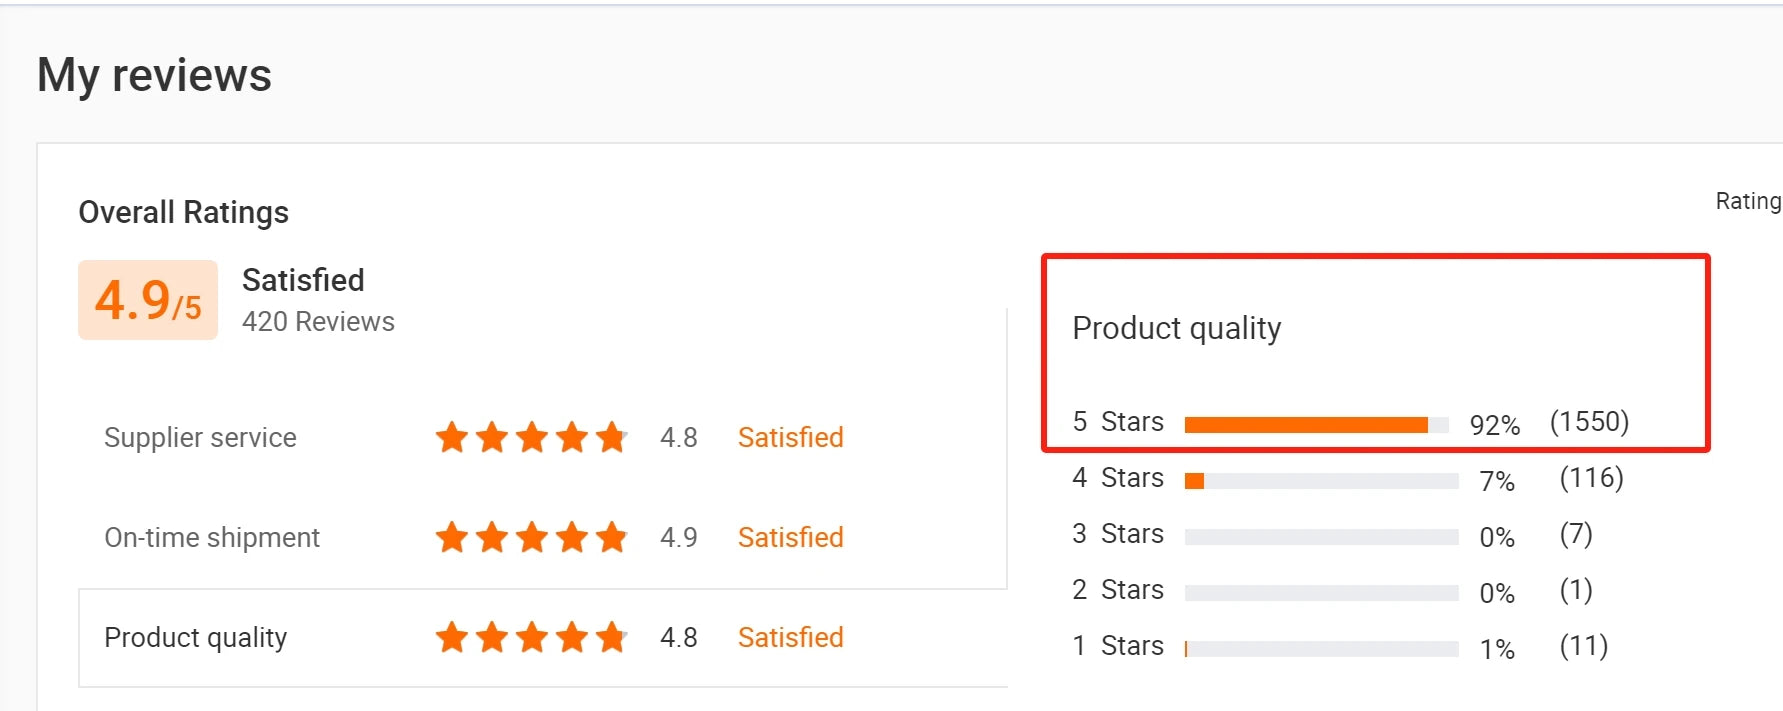Click the 5 Stars count (1550)
Screen dimensions: 1783x711
1589,422
